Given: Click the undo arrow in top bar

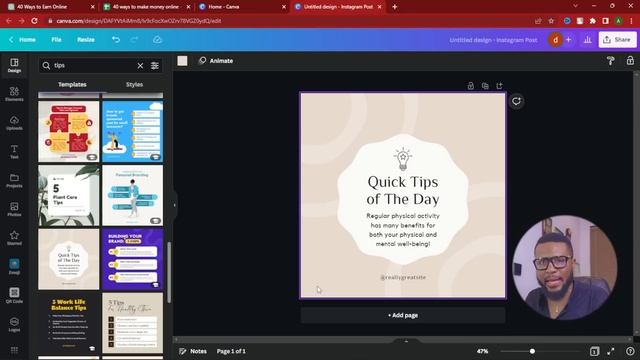Looking at the screenshot, I should tap(116, 40).
